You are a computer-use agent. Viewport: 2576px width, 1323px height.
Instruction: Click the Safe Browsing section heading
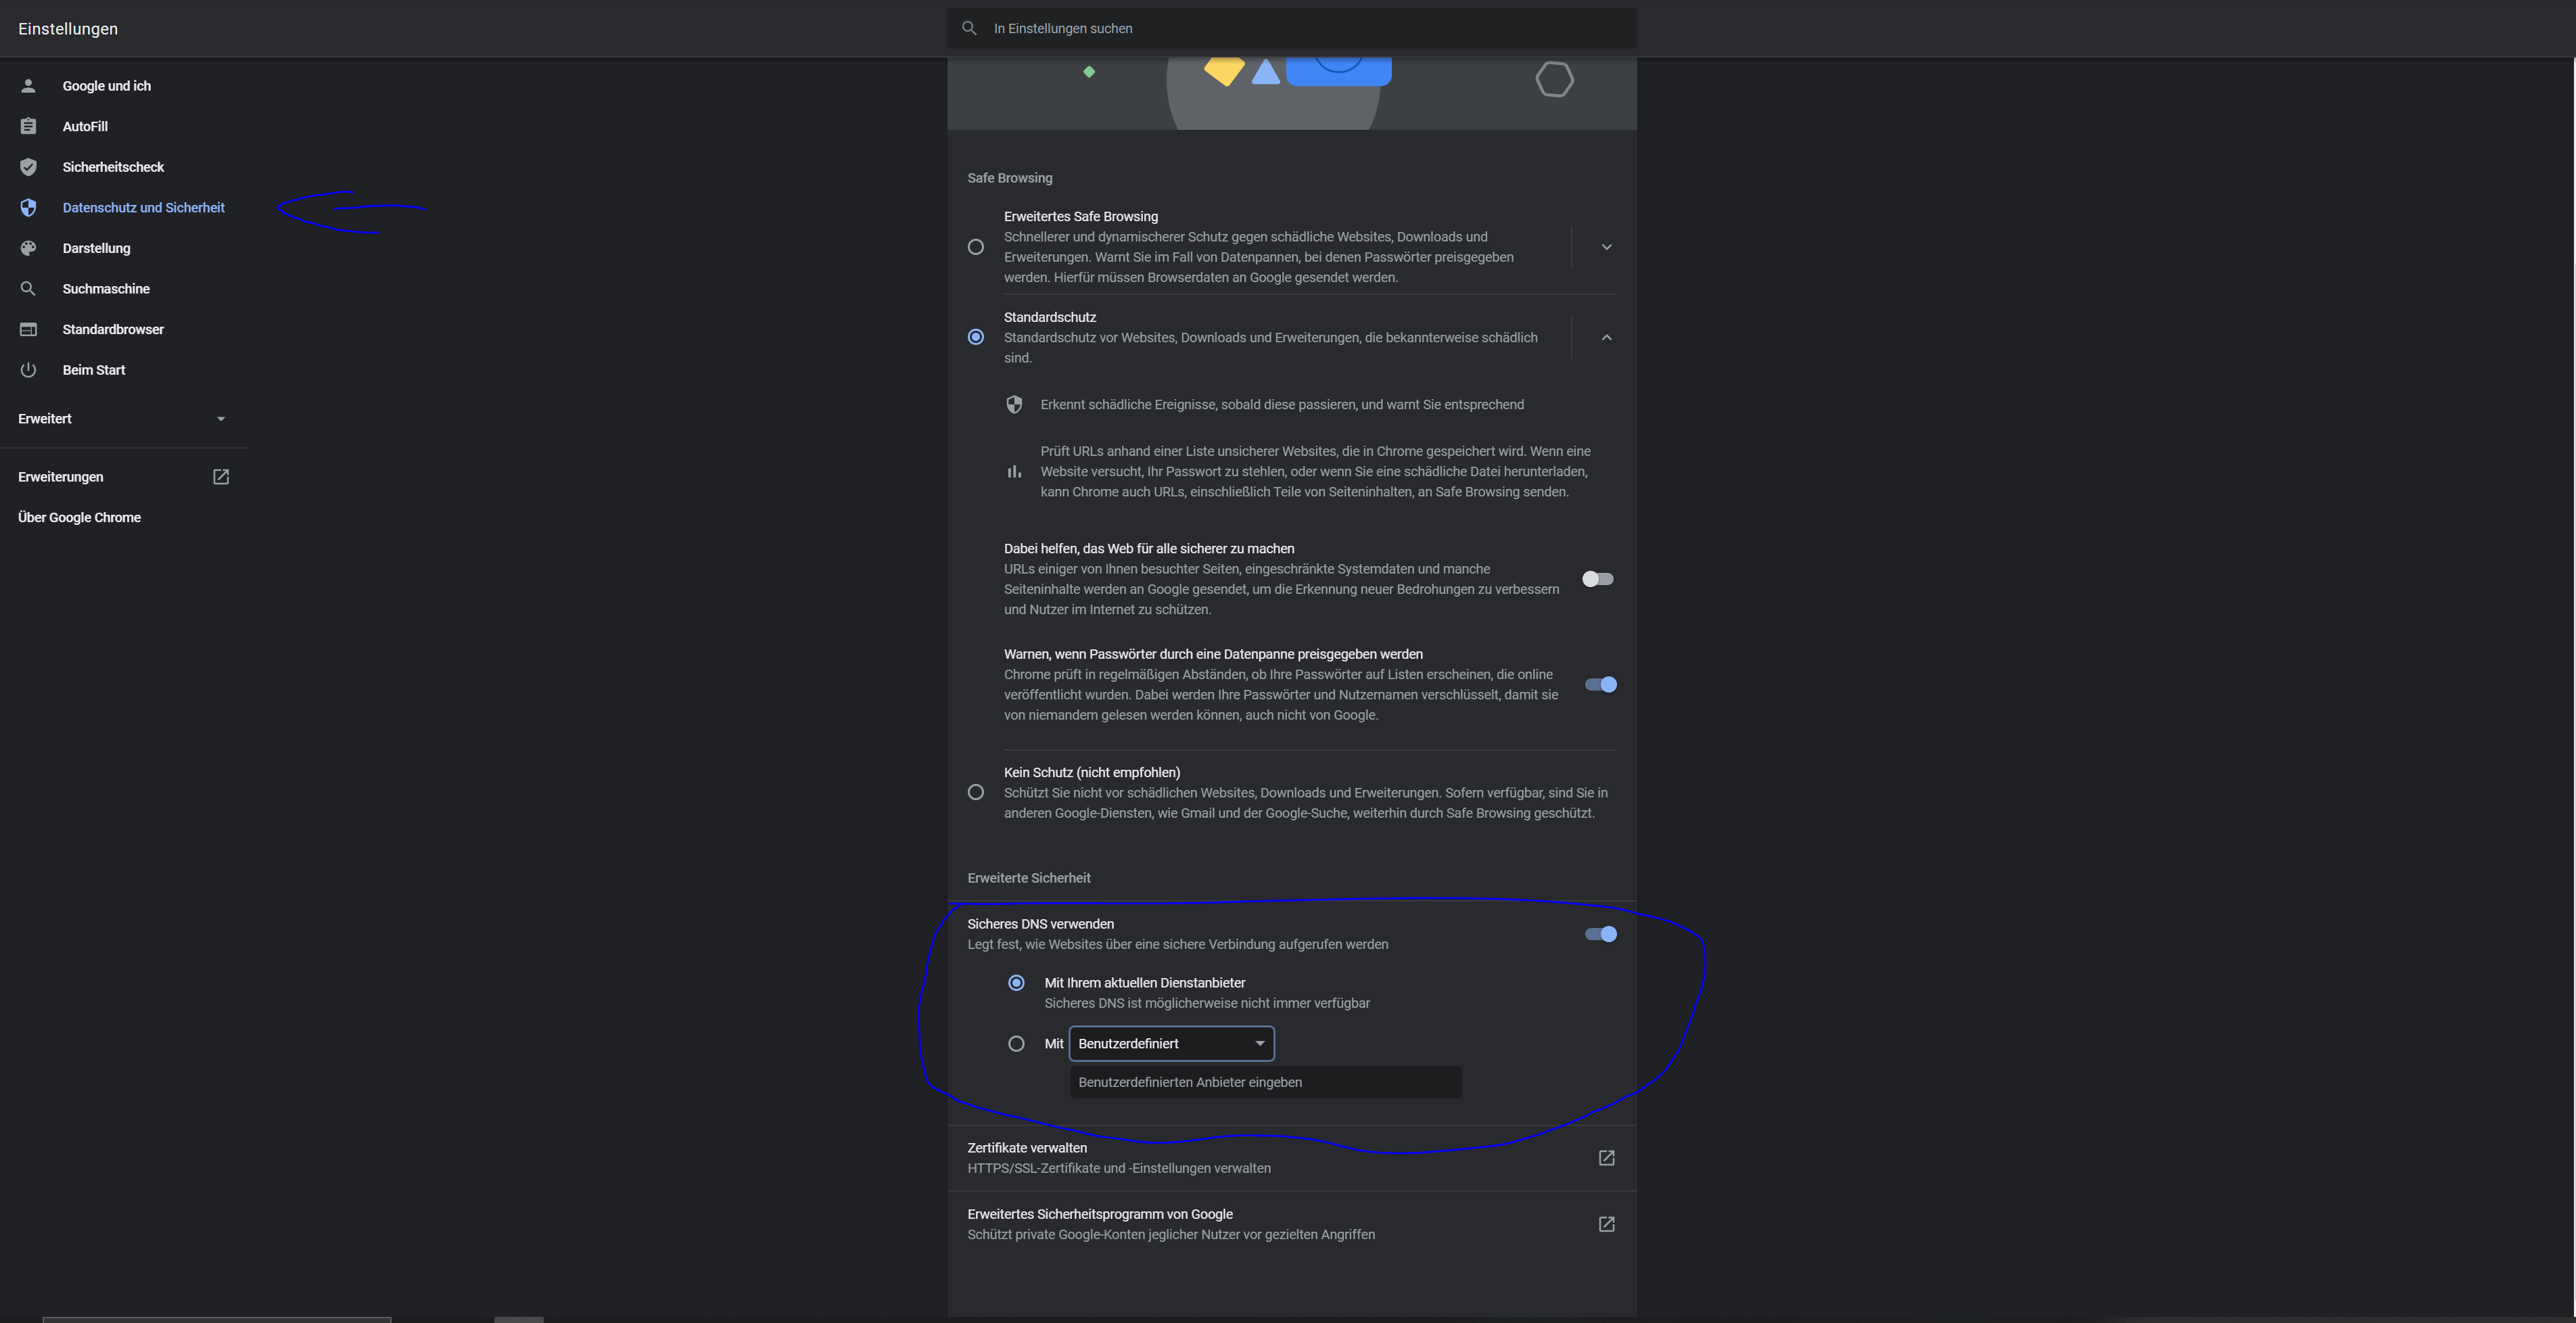point(1009,178)
